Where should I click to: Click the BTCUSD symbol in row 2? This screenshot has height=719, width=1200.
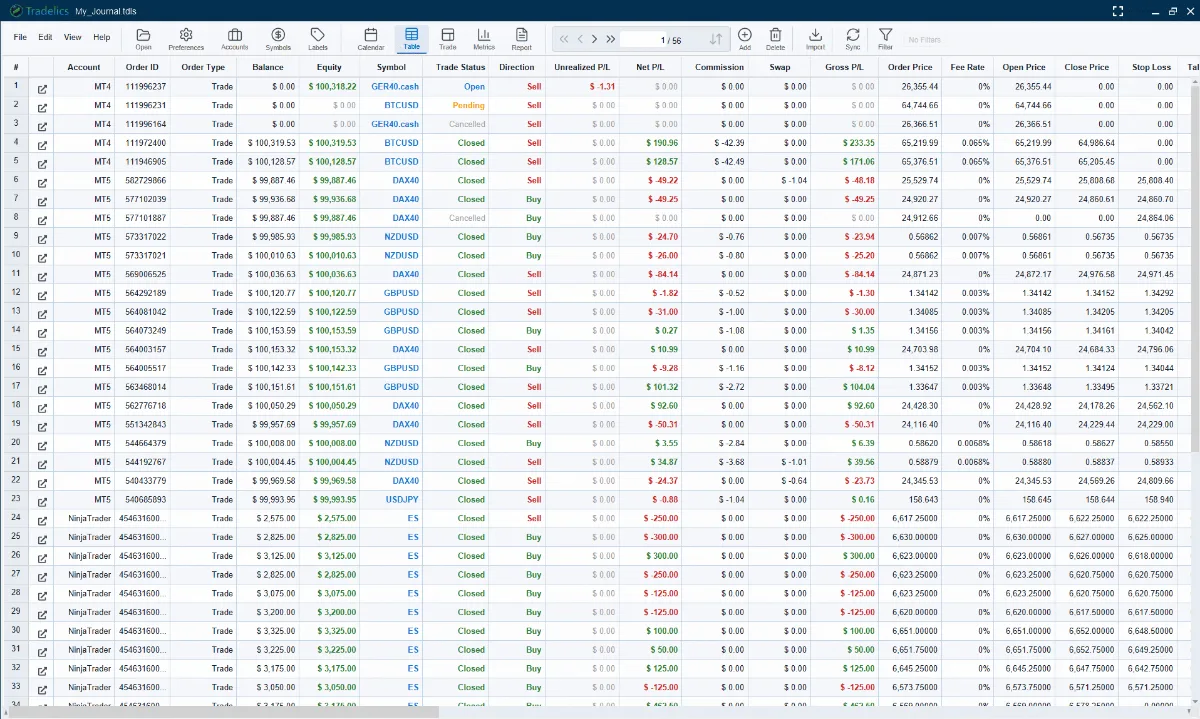coord(401,105)
